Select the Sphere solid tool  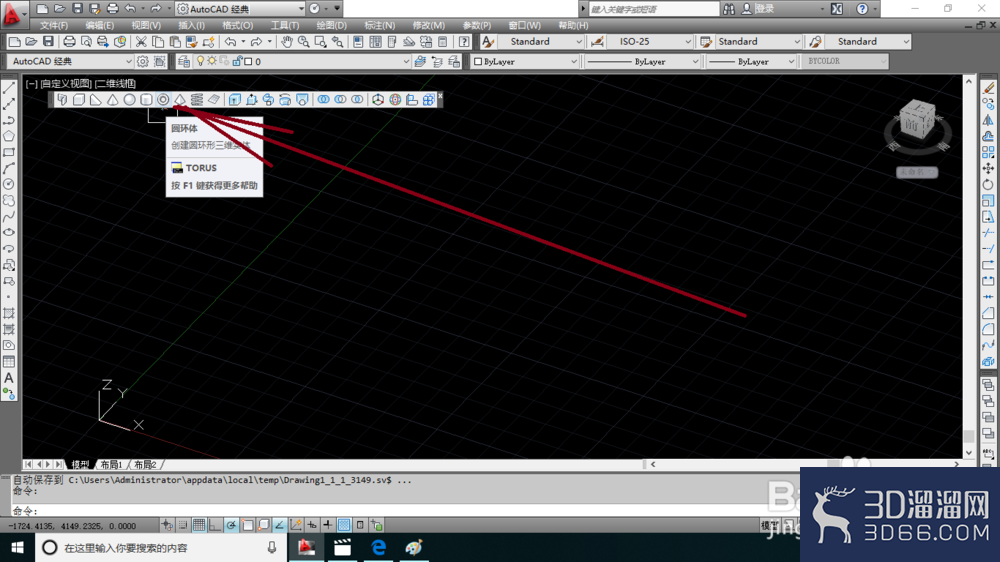point(129,100)
